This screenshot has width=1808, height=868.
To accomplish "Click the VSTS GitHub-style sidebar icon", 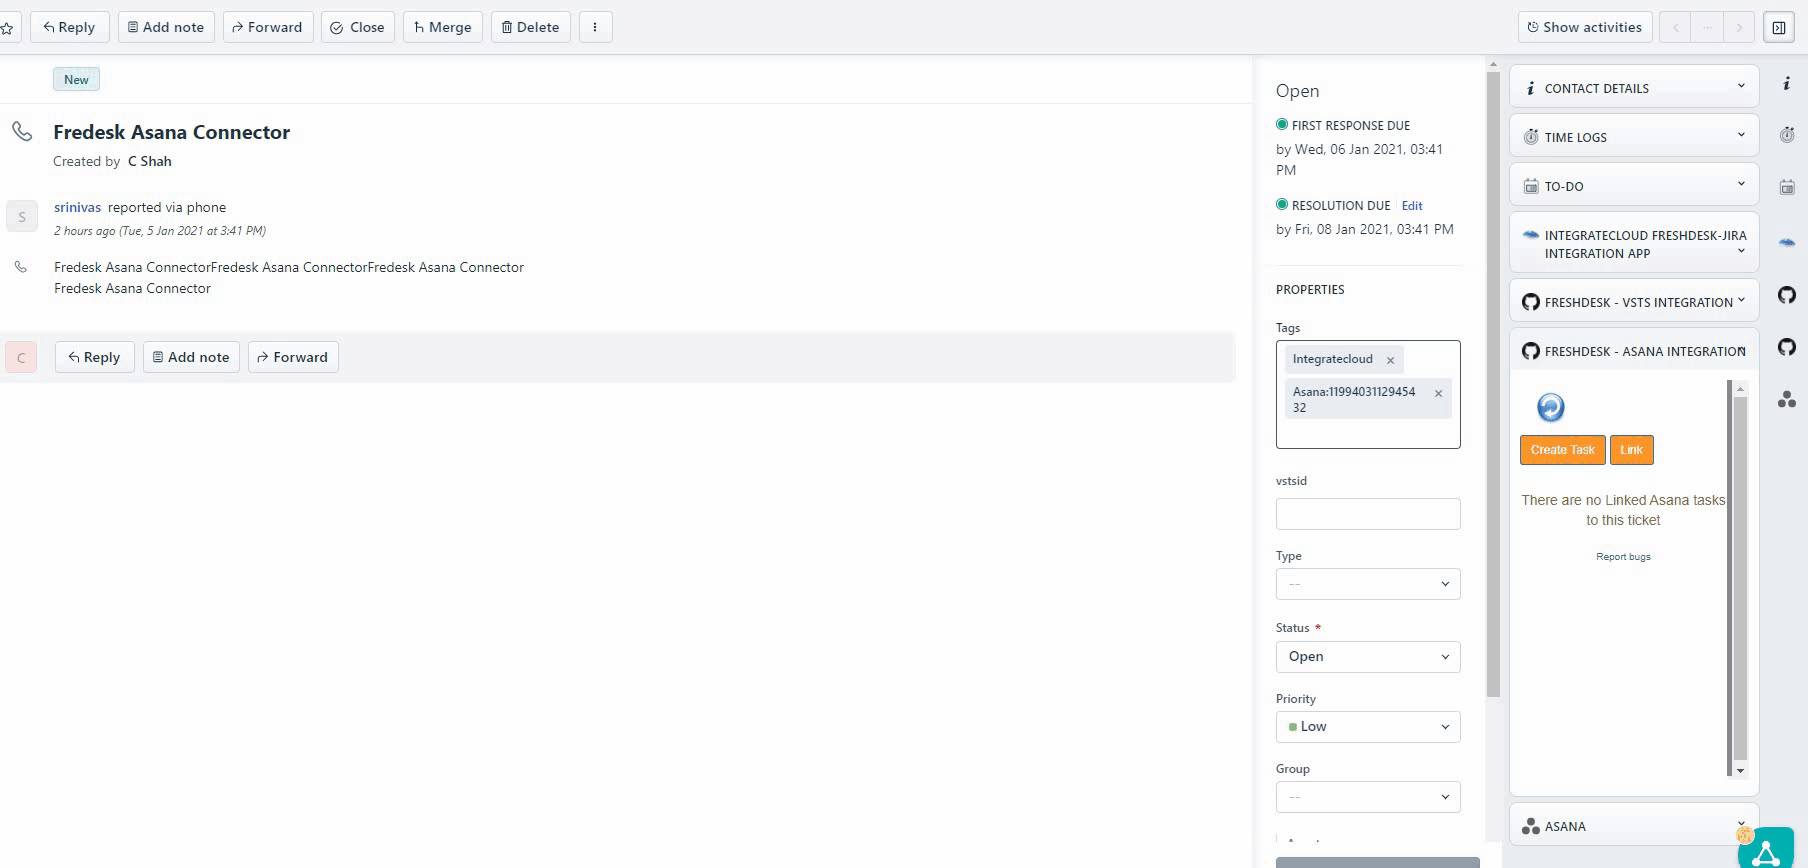I will pyautogui.click(x=1787, y=294).
